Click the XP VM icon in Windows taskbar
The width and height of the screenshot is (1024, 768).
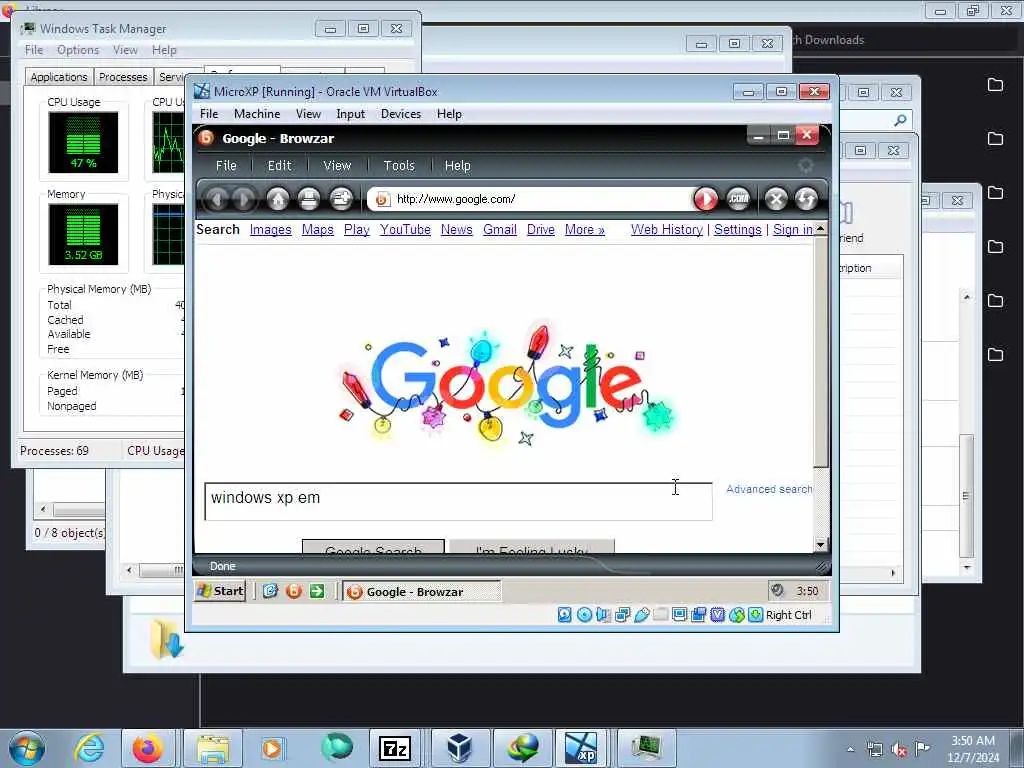(581, 748)
